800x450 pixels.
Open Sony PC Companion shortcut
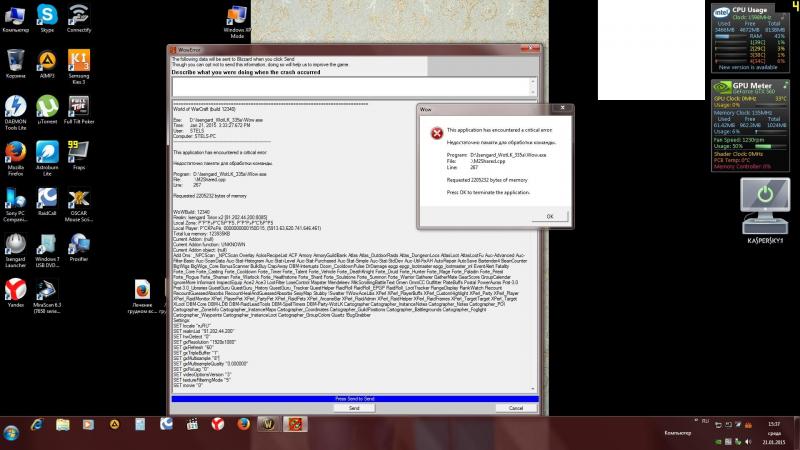(x=15, y=205)
